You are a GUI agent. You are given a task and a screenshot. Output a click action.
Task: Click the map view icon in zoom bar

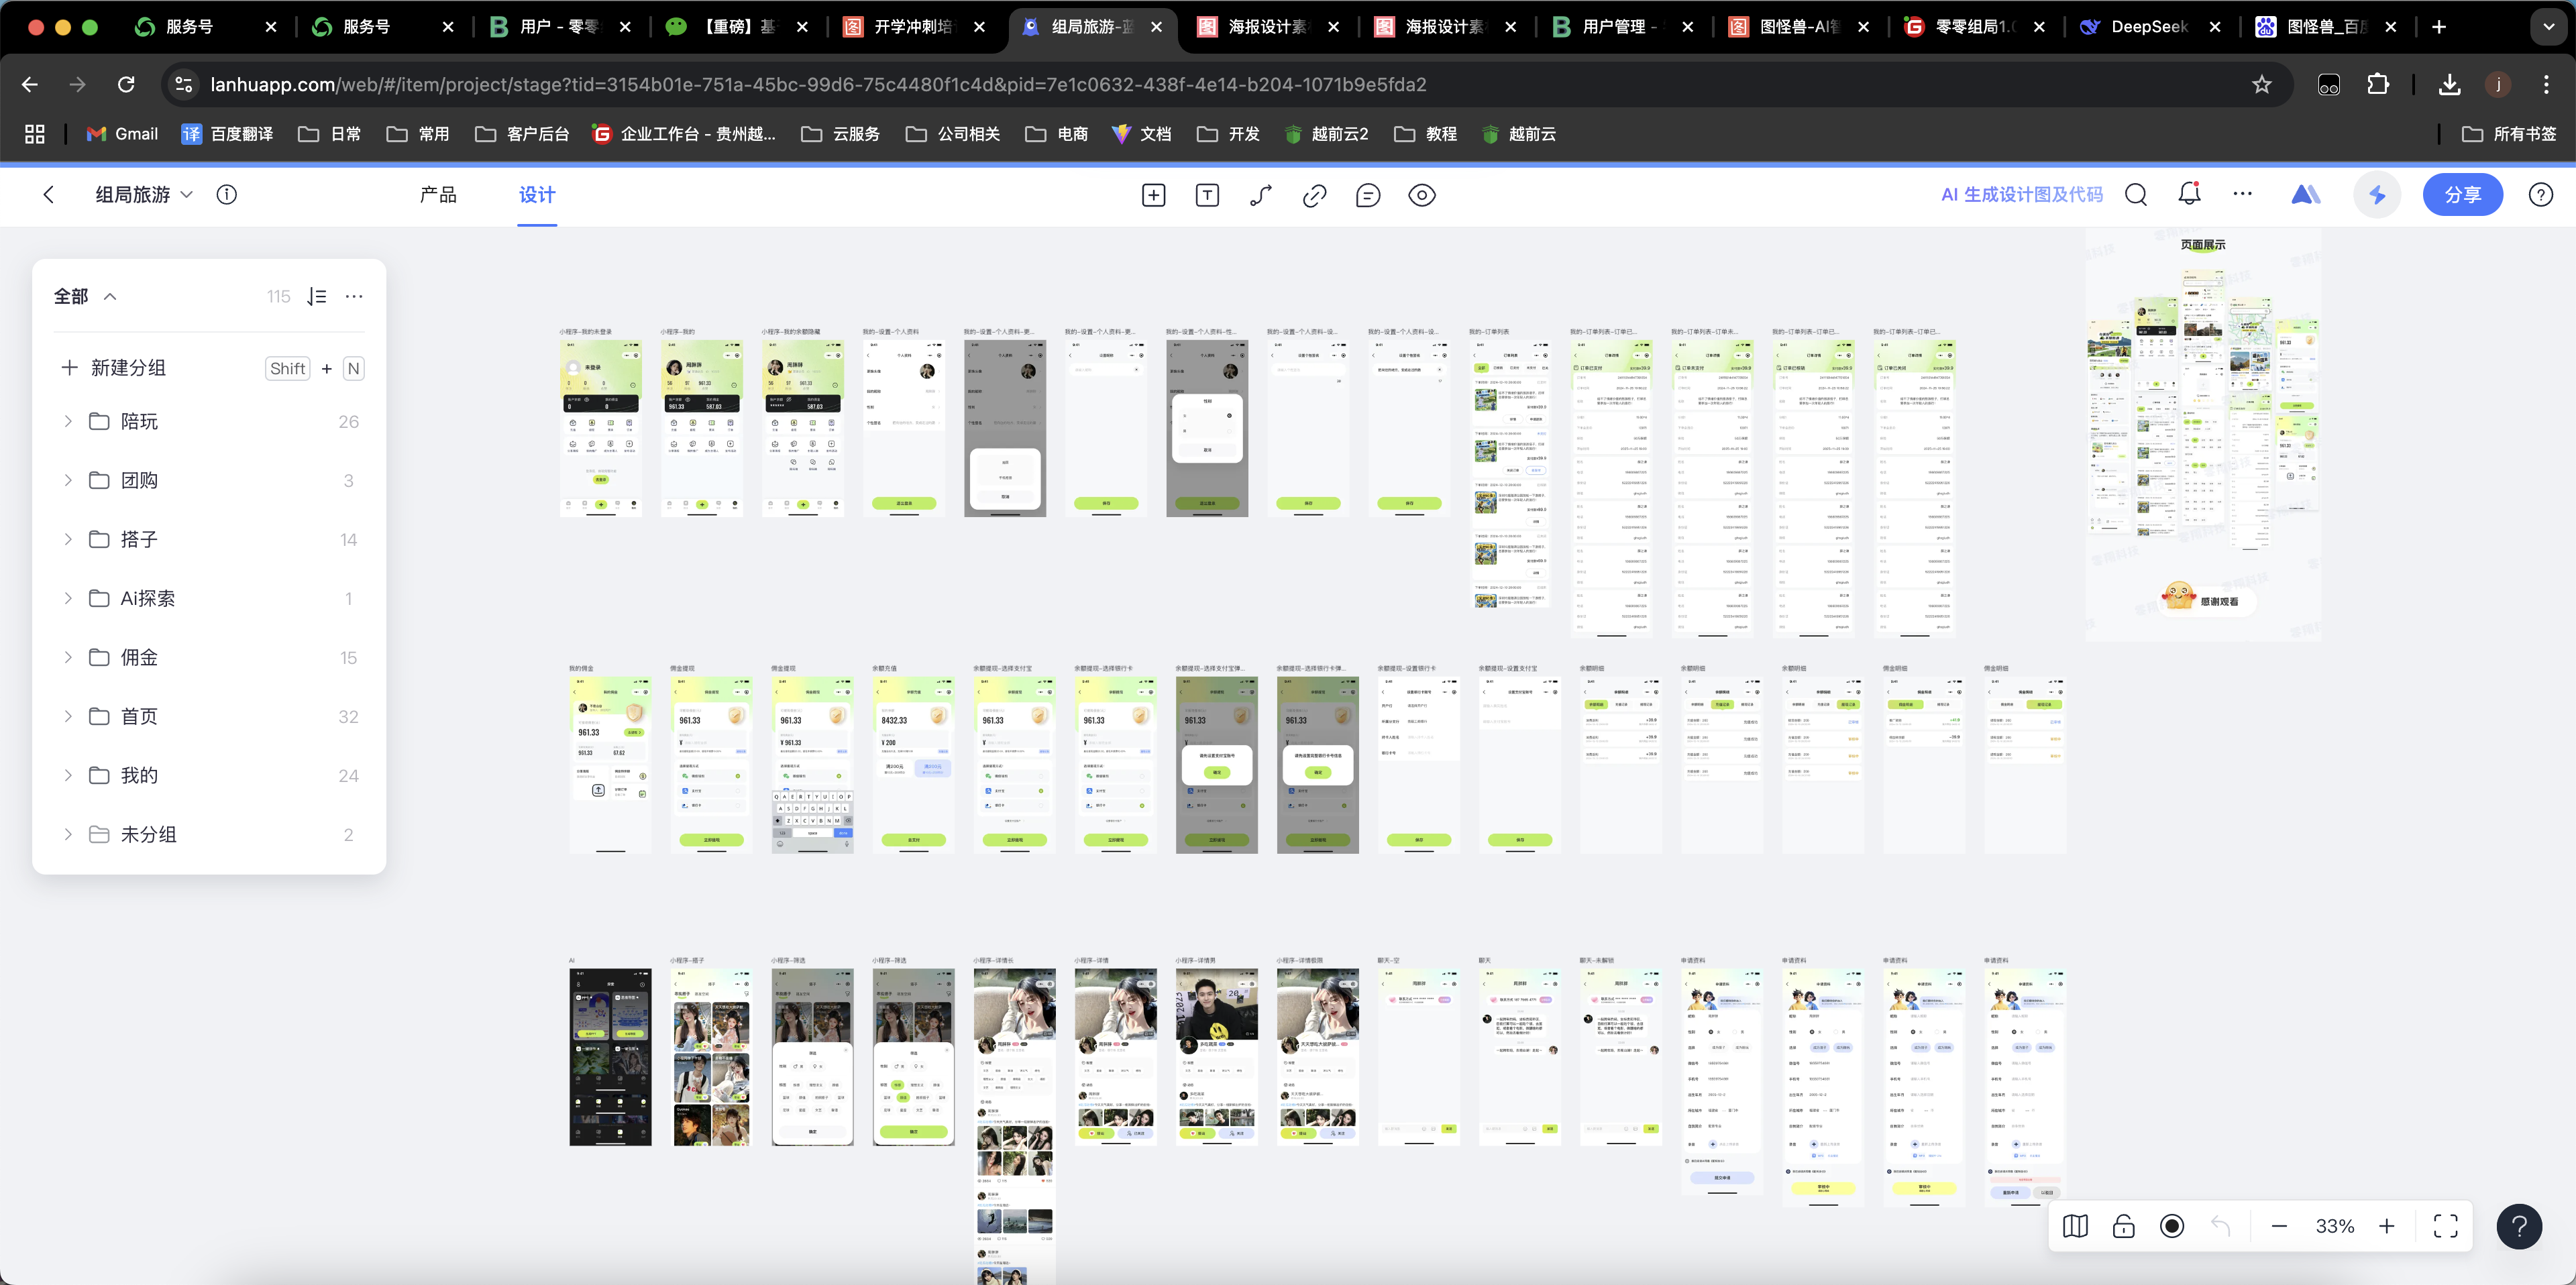click(x=2075, y=1226)
